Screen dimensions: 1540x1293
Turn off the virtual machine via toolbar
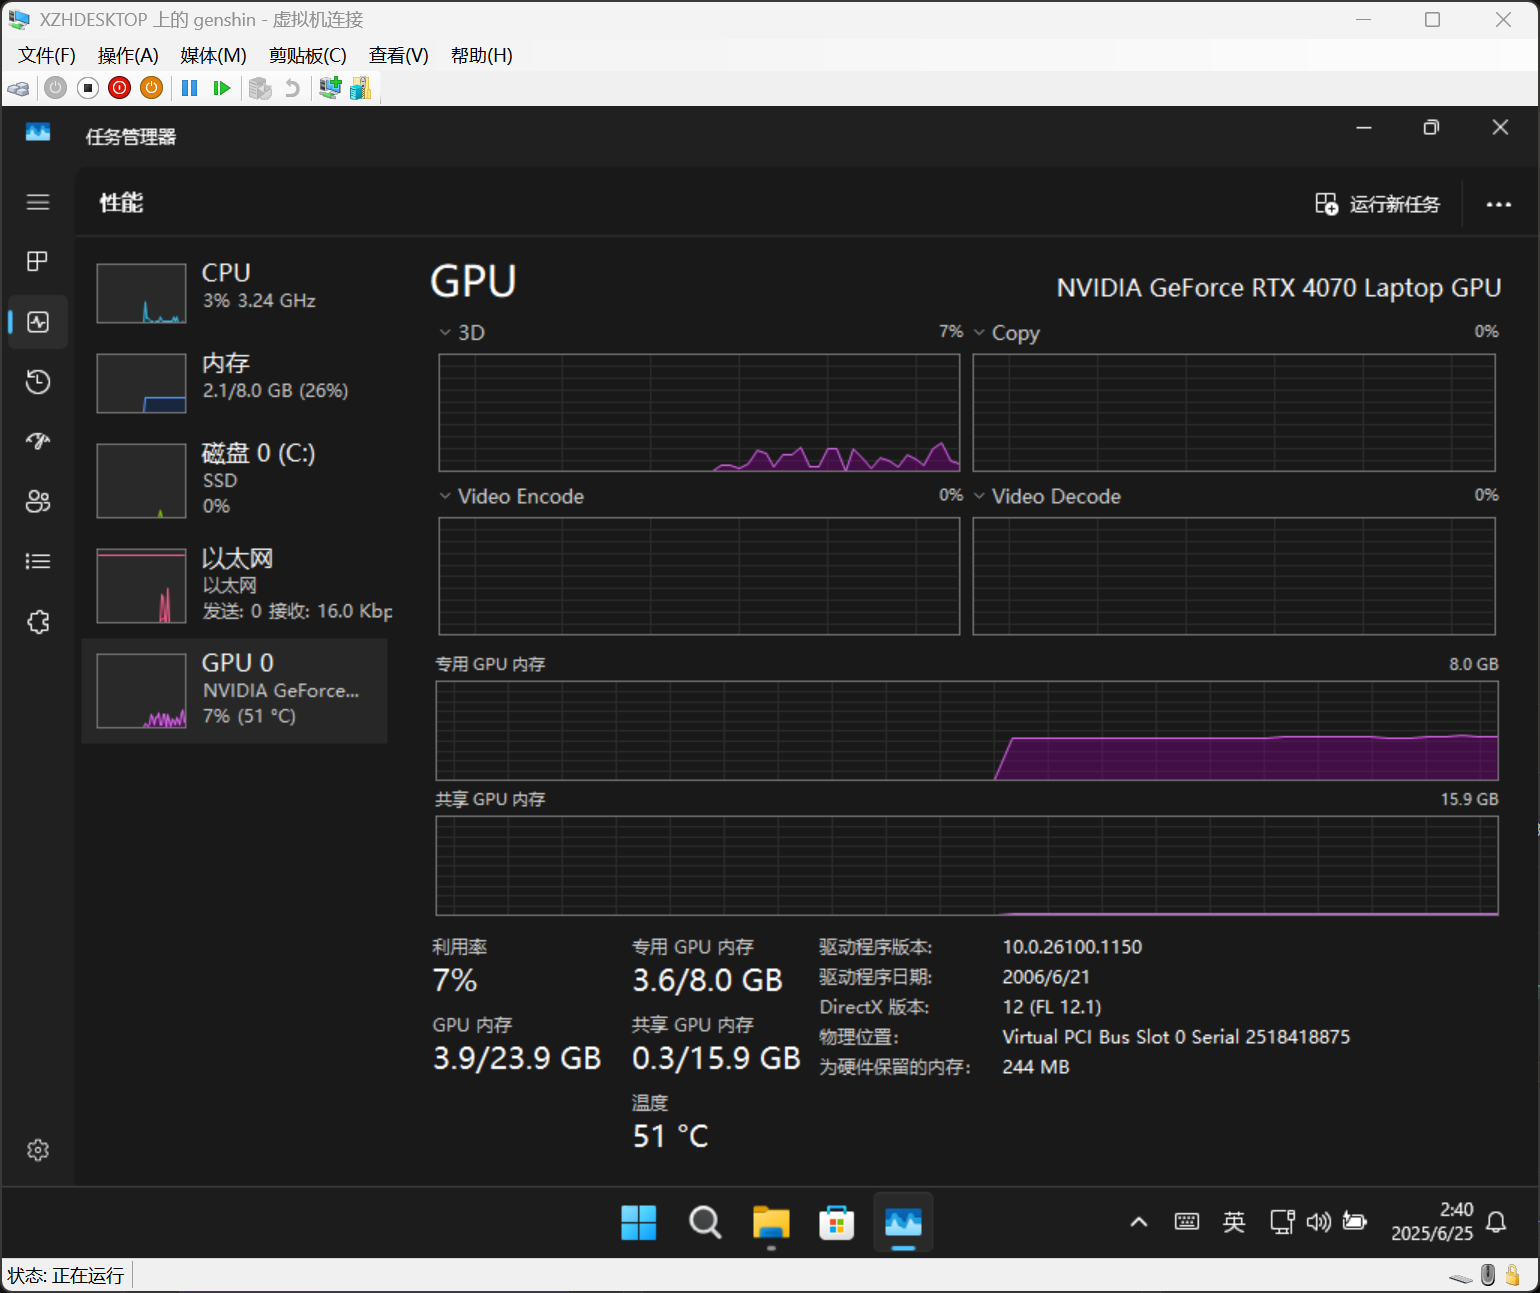tap(88, 88)
